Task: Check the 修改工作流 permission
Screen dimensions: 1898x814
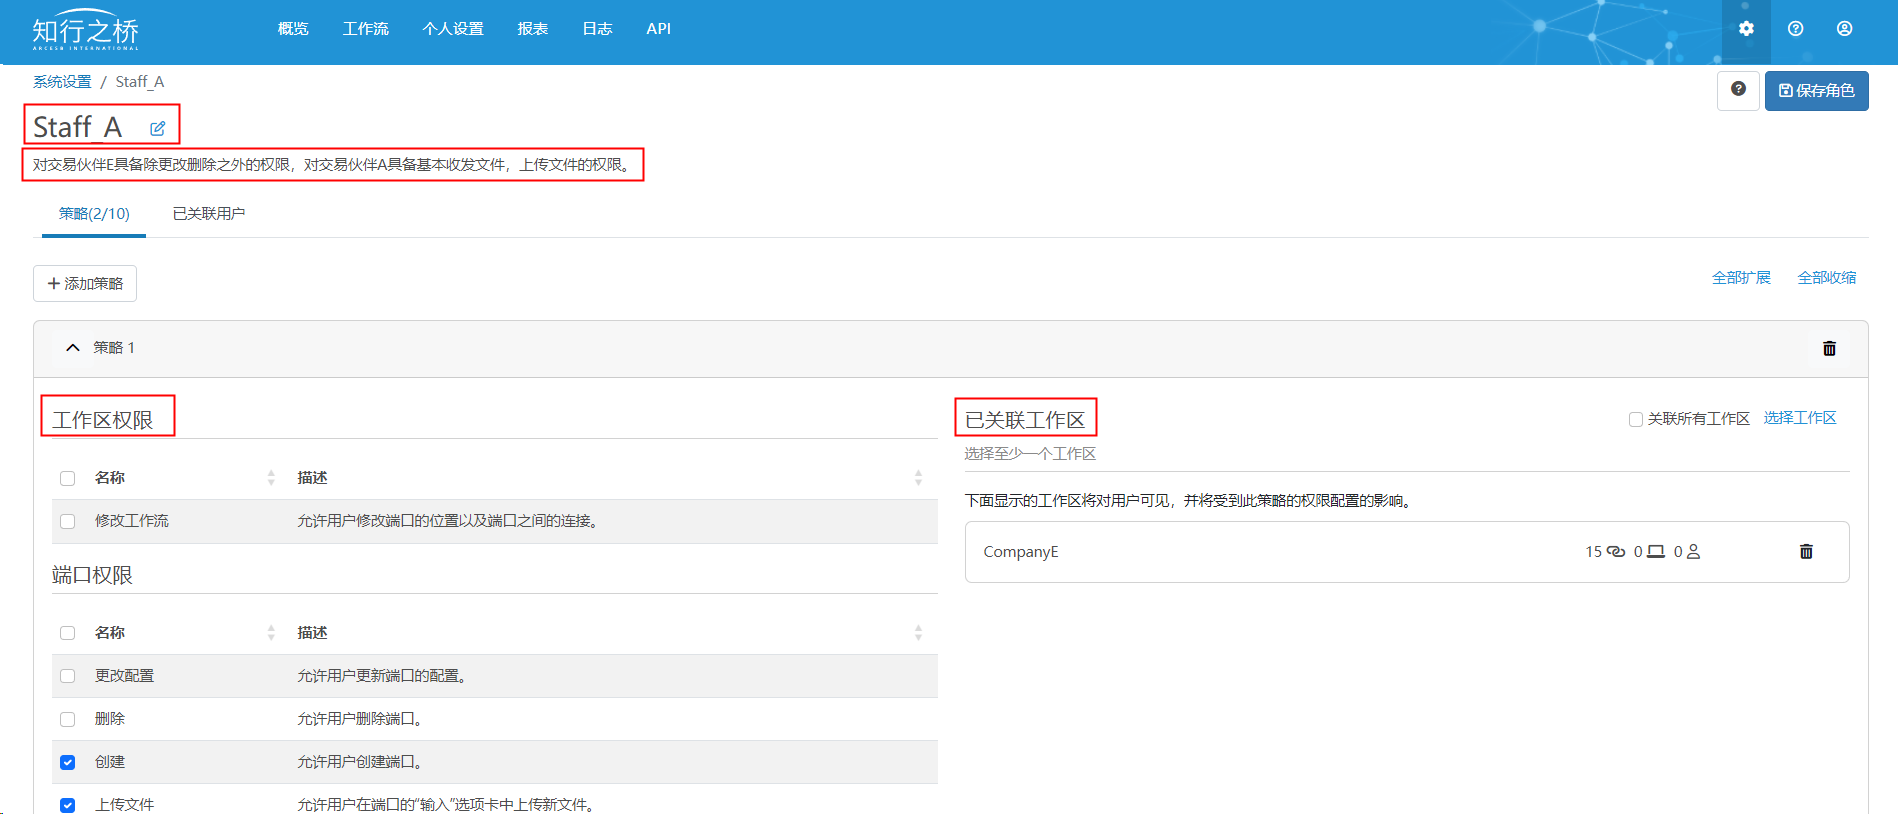Action: tap(68, 521)
